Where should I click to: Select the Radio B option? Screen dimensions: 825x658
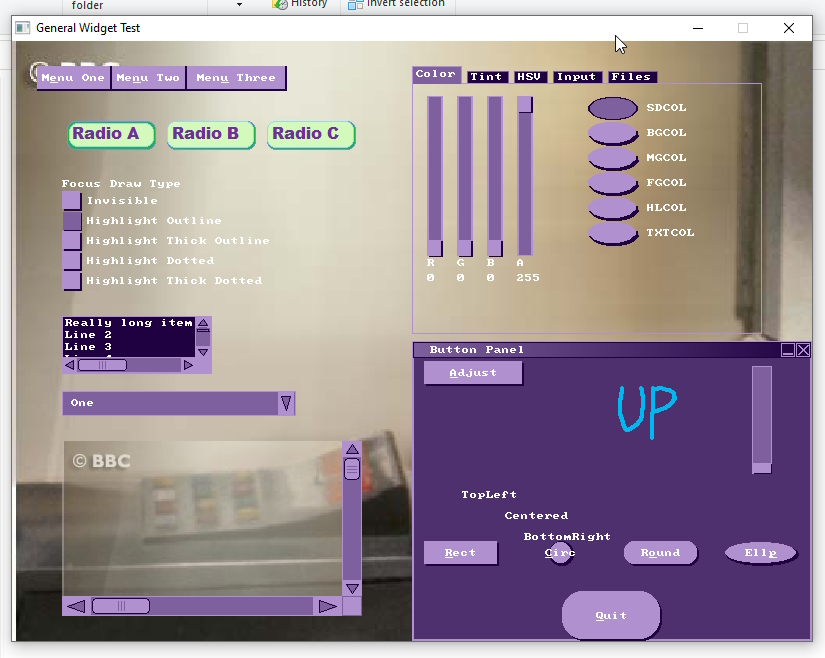210,134
